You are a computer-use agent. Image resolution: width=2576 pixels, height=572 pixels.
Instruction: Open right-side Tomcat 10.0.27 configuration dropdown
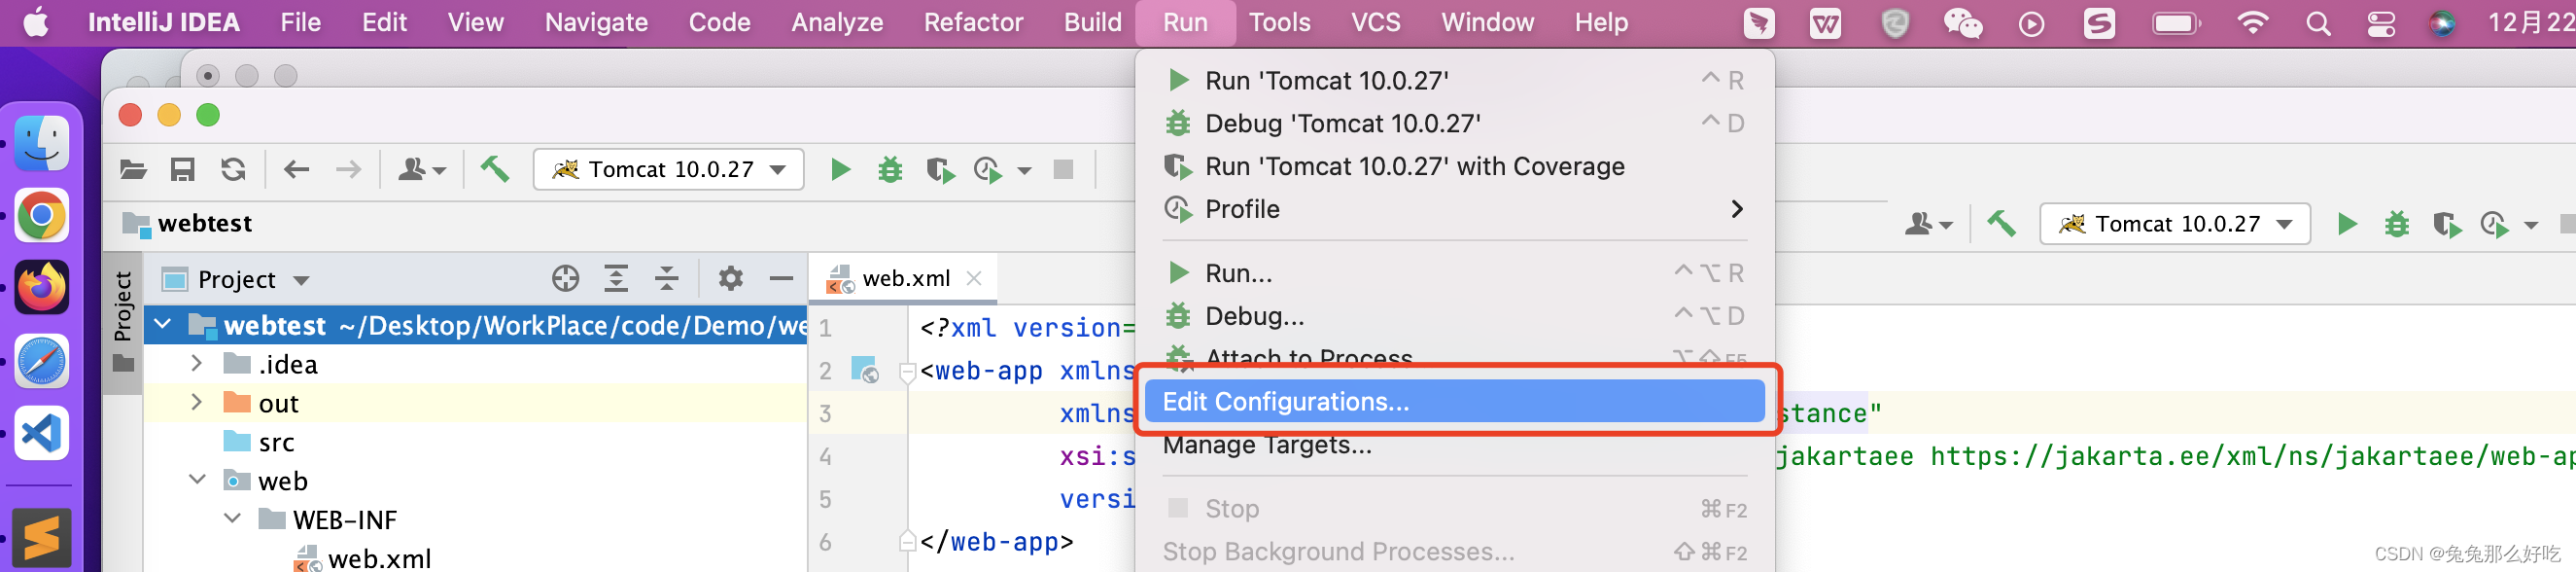click(2175, 223)
